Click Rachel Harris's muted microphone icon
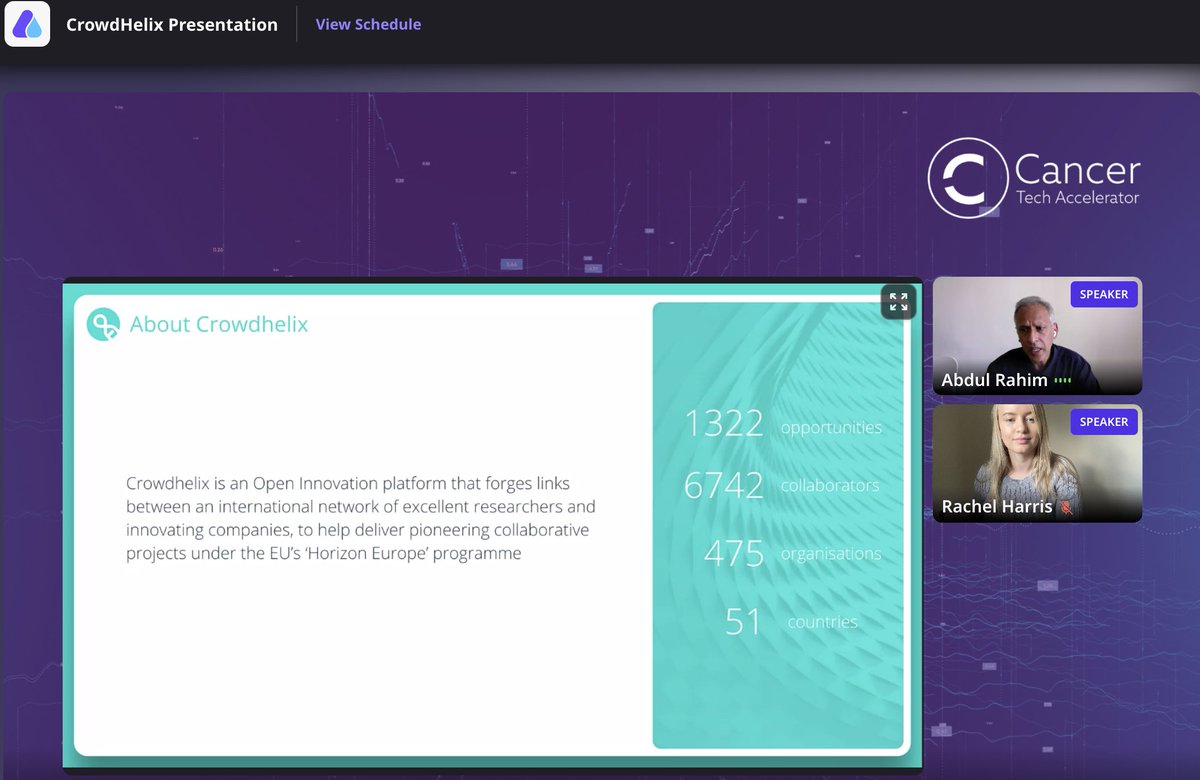Viewport: 1200px width, 780px height. pyautogui.click(x=1066, y=507)
